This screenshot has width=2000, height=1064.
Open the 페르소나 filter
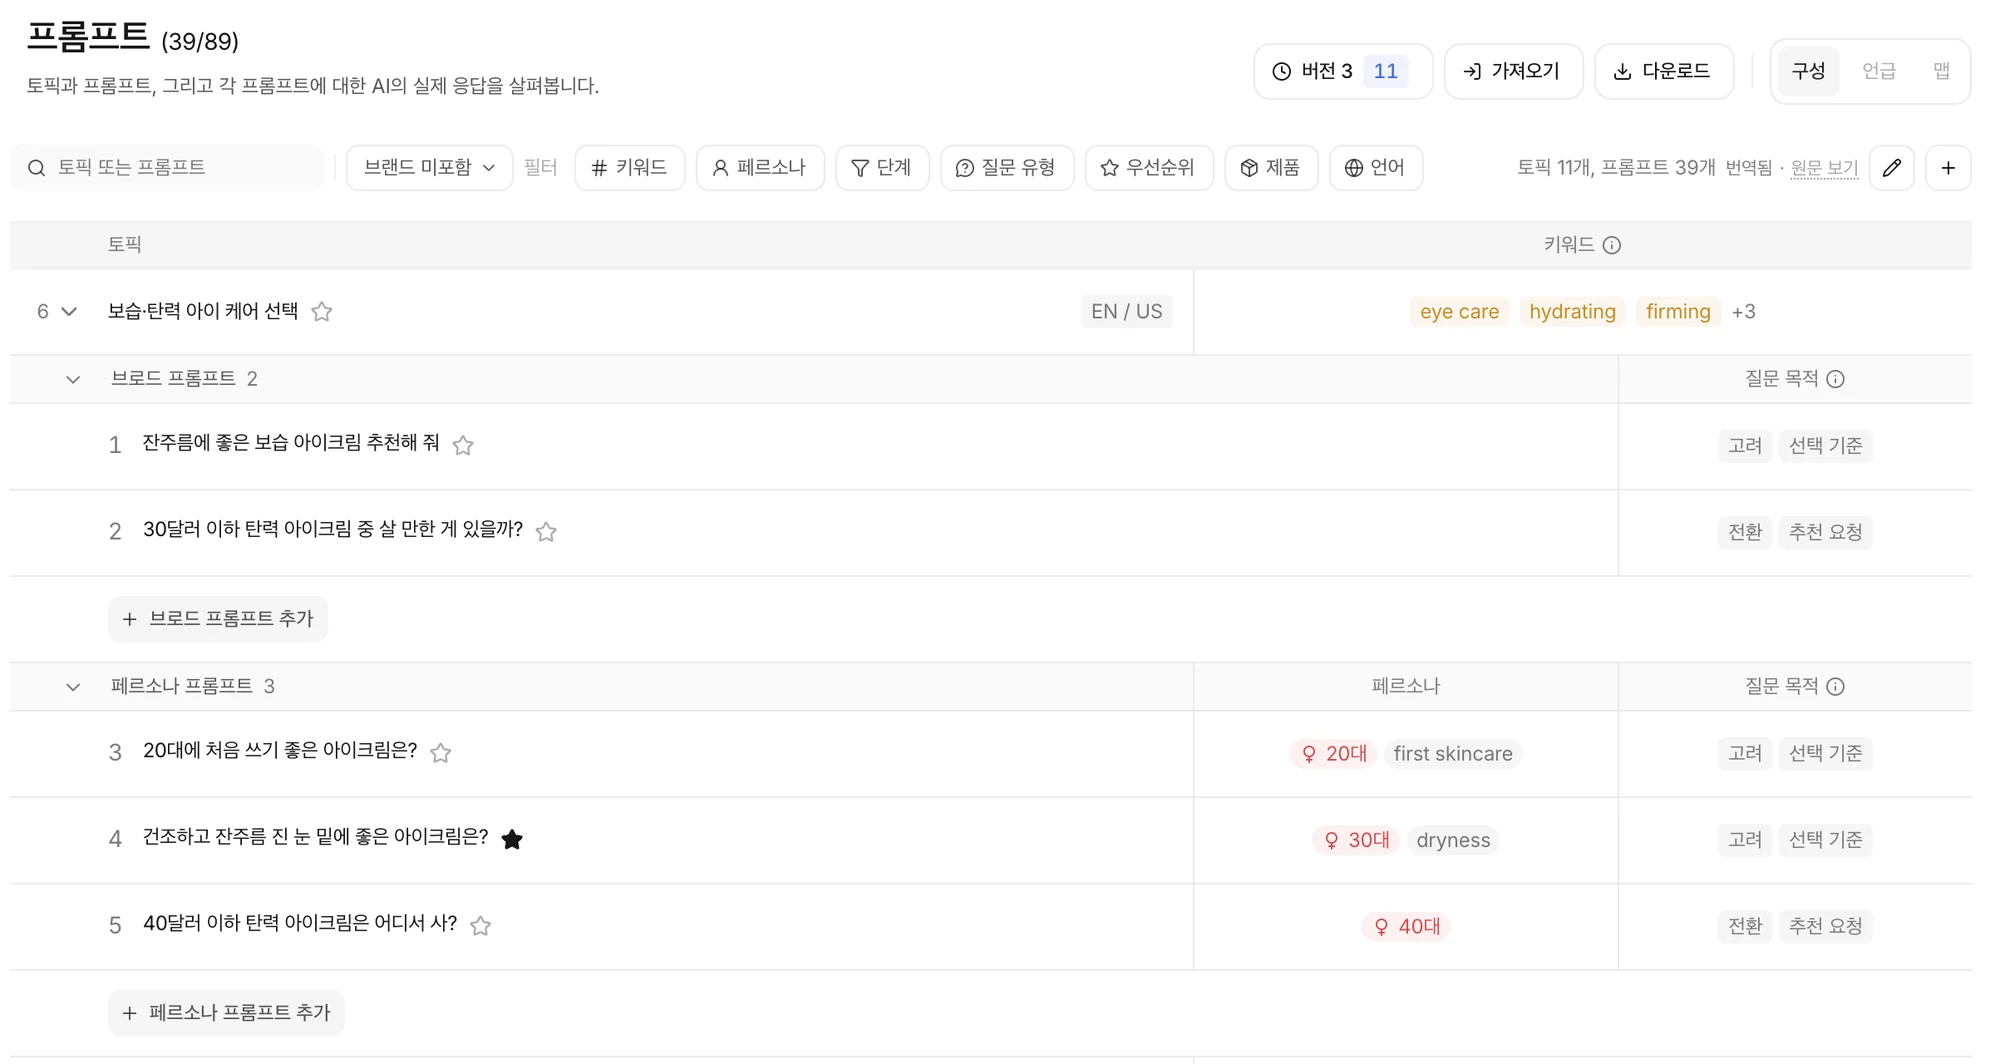(x=760, y=168)
